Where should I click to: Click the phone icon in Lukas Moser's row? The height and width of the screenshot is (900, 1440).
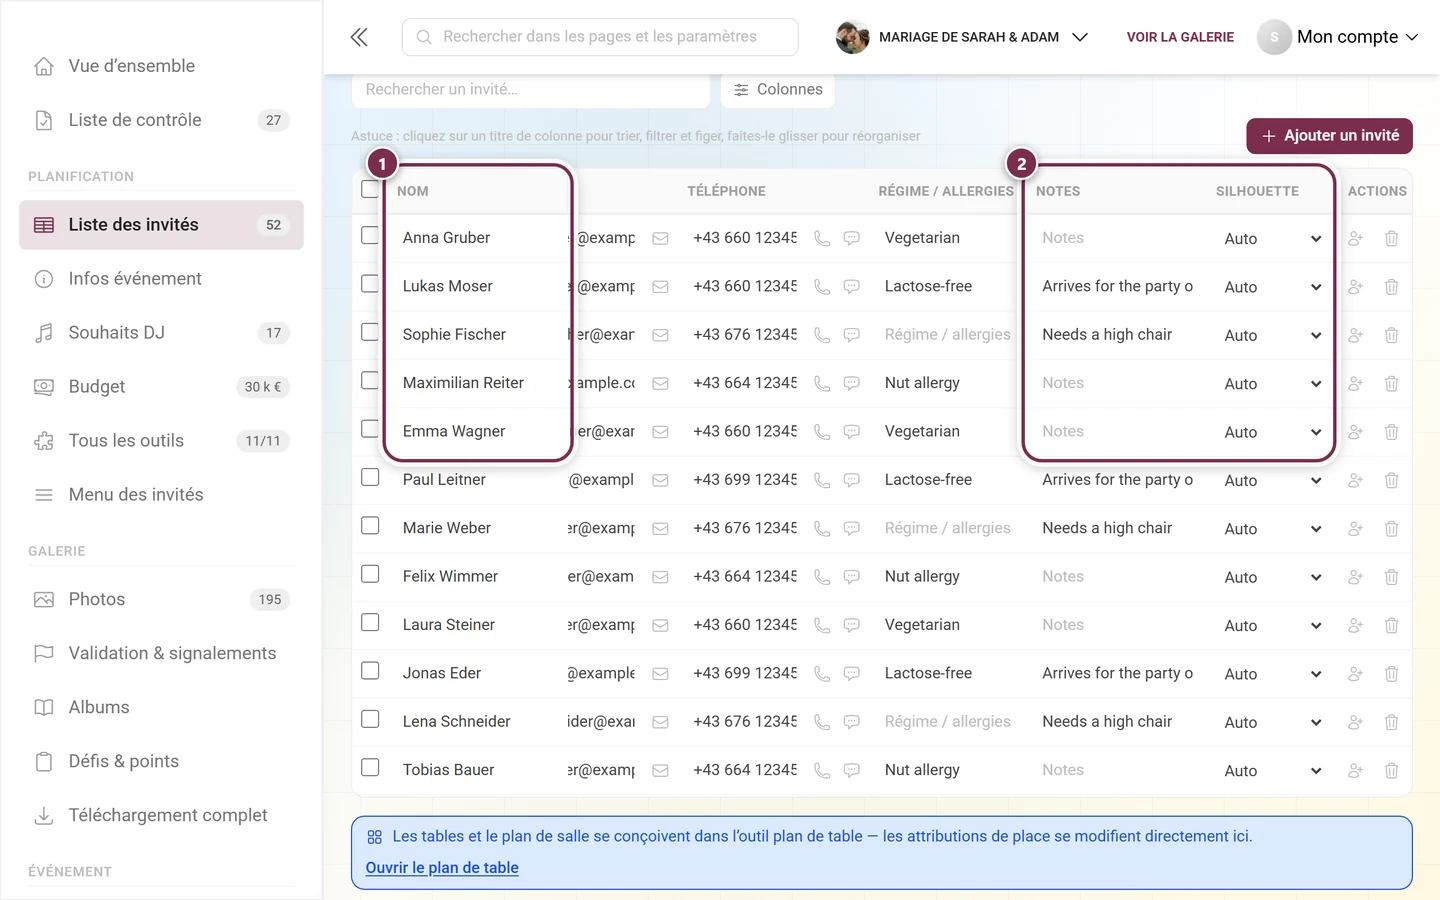pyautogui.click(x=822, y=286)
